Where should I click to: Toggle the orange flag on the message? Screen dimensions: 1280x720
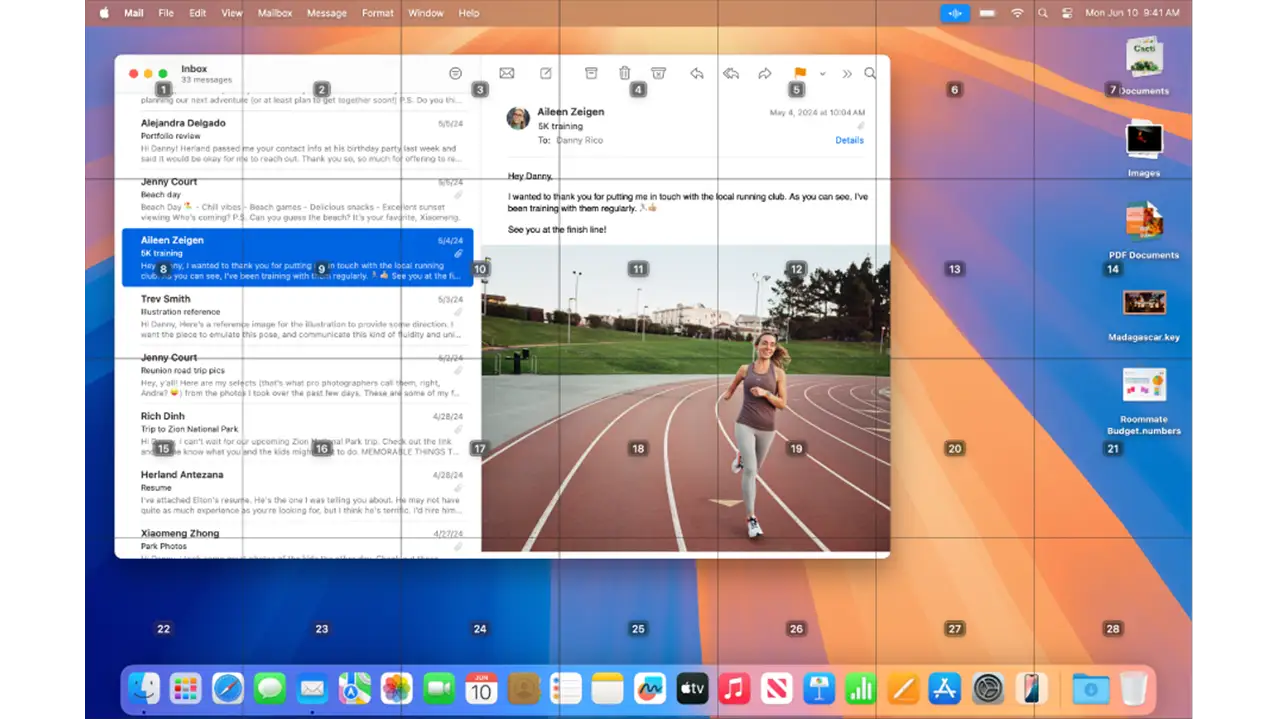pos(800,73)
